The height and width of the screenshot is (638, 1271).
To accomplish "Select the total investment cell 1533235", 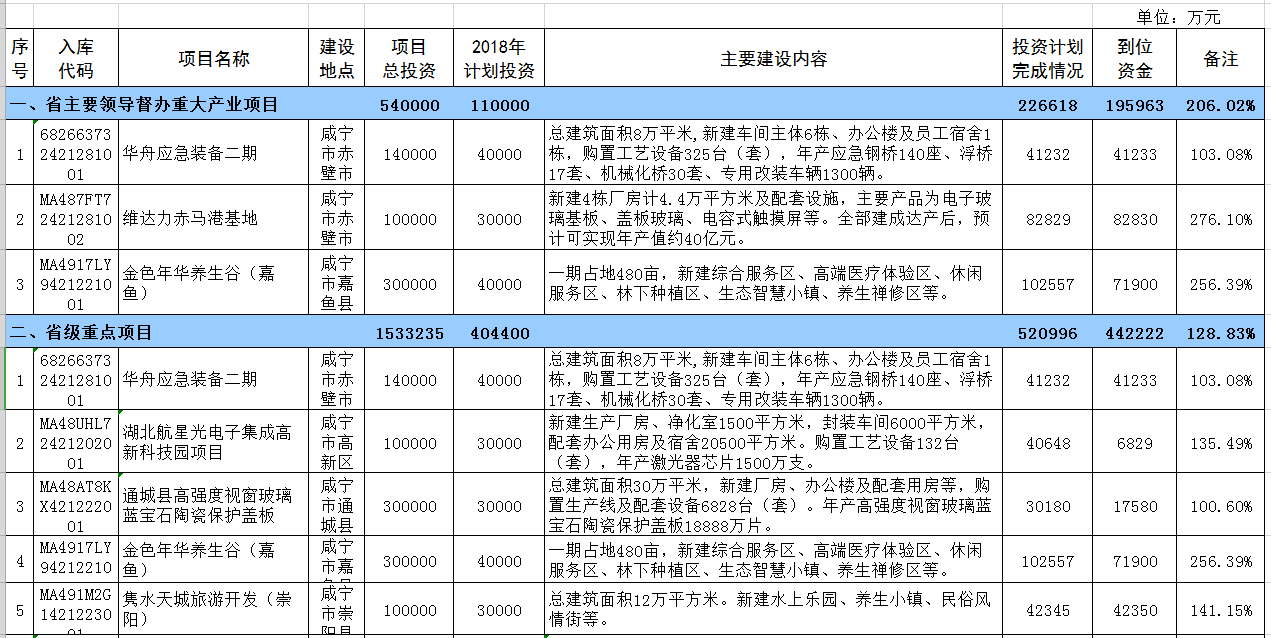I will point(409,332).
